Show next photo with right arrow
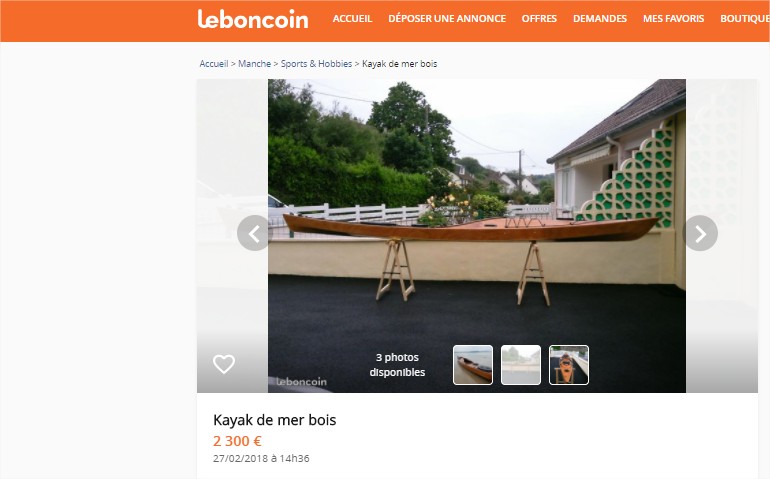Image resolution: width=770 pixels, height=479 pixels. coord(700,233)
